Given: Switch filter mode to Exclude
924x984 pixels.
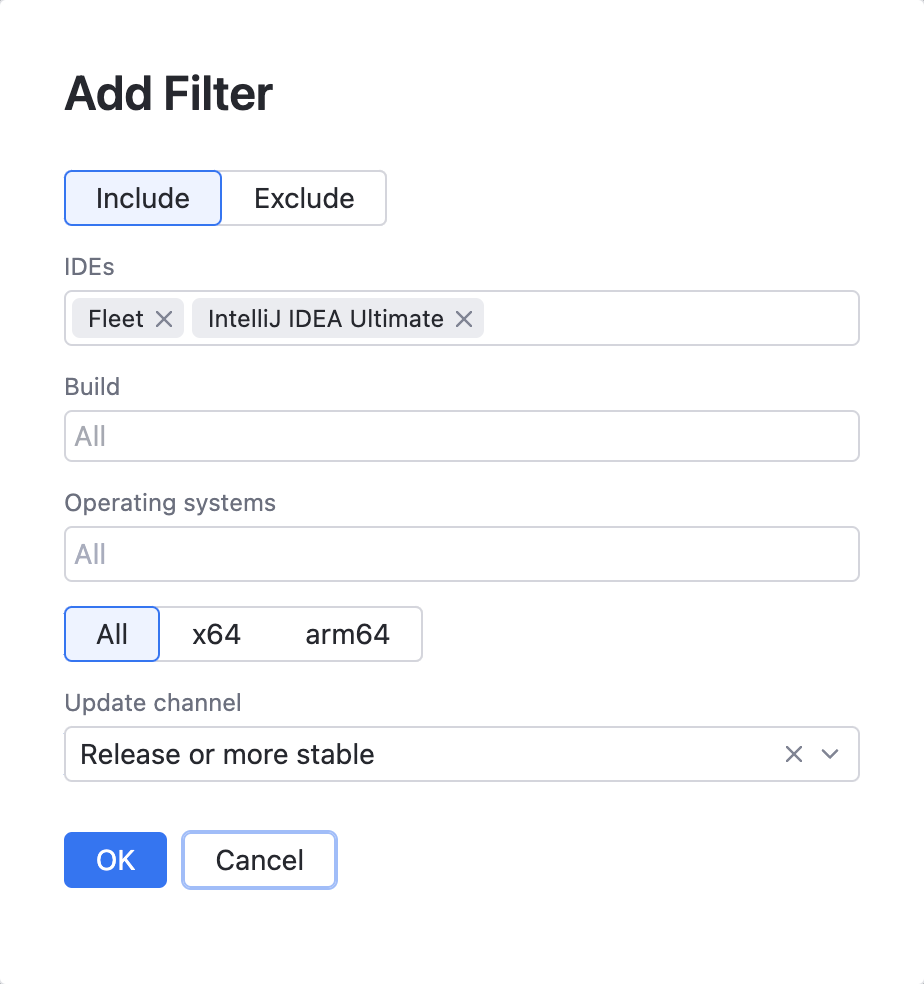Looking at the screenshot, I should 303,198.
